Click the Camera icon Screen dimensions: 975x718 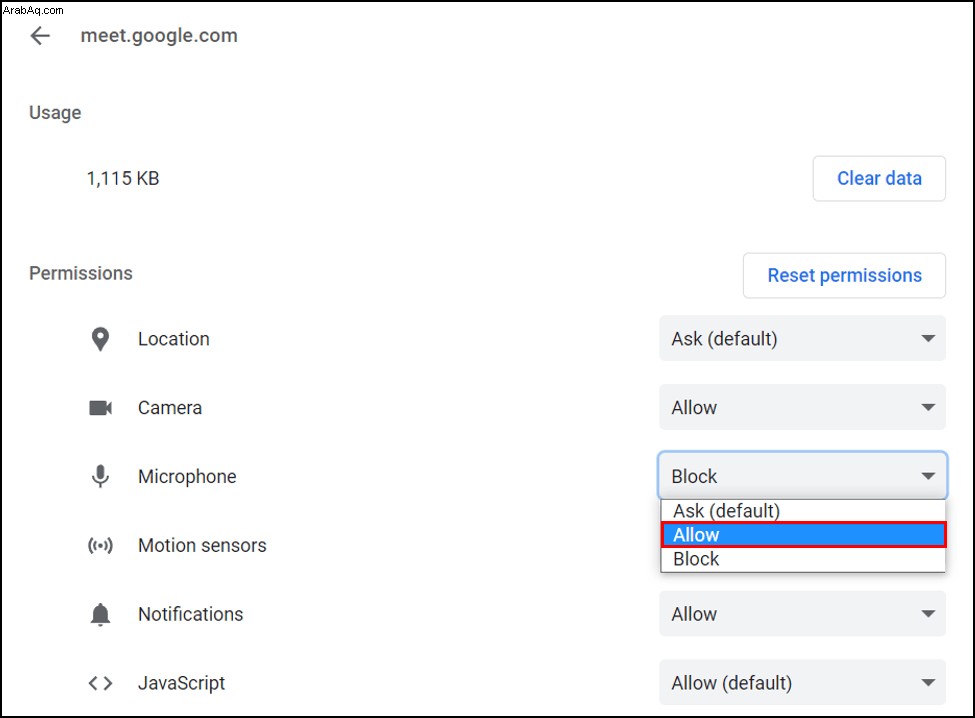pos(100,408)
